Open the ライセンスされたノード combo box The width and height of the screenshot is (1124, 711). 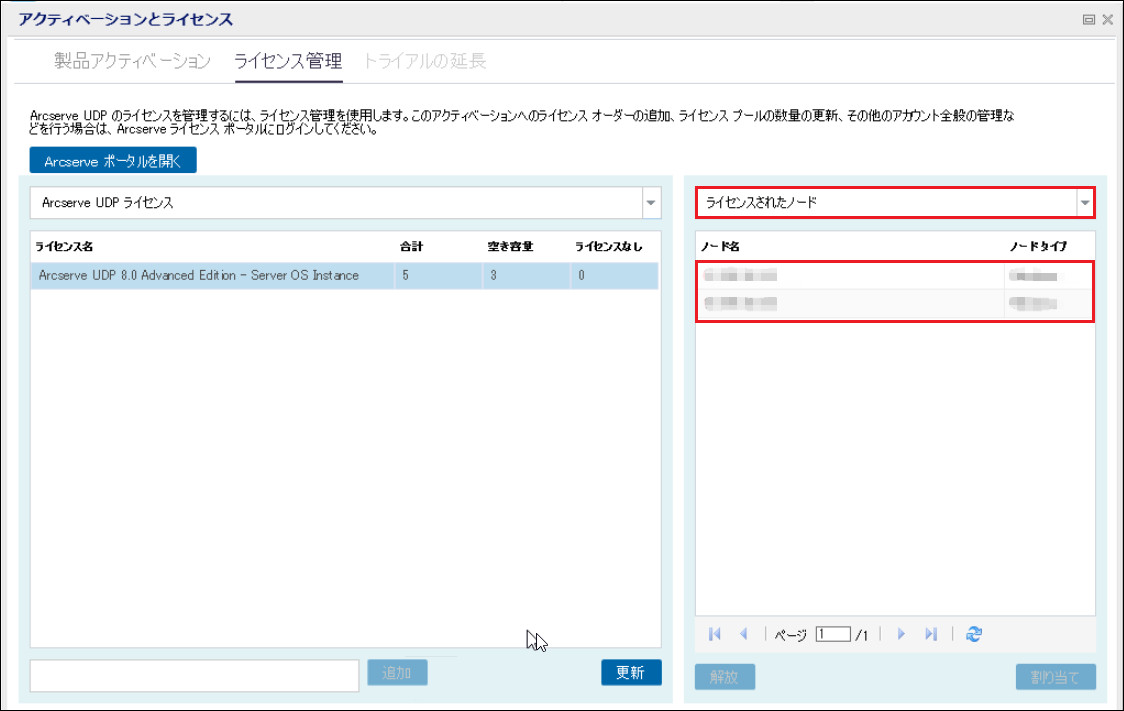pos(895,203)
